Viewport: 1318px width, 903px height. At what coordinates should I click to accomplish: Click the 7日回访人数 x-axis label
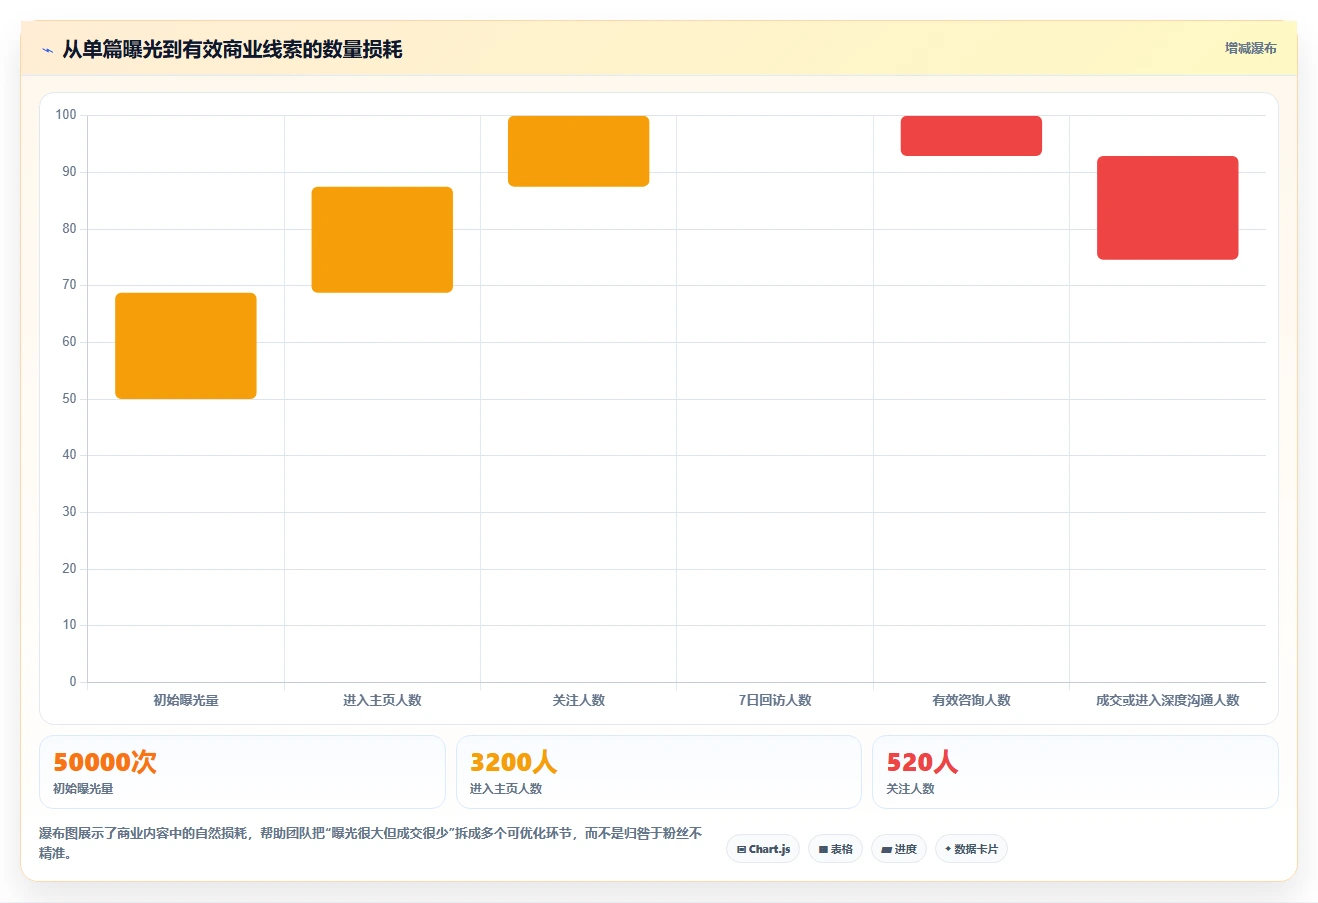click(x=775, y=700)
